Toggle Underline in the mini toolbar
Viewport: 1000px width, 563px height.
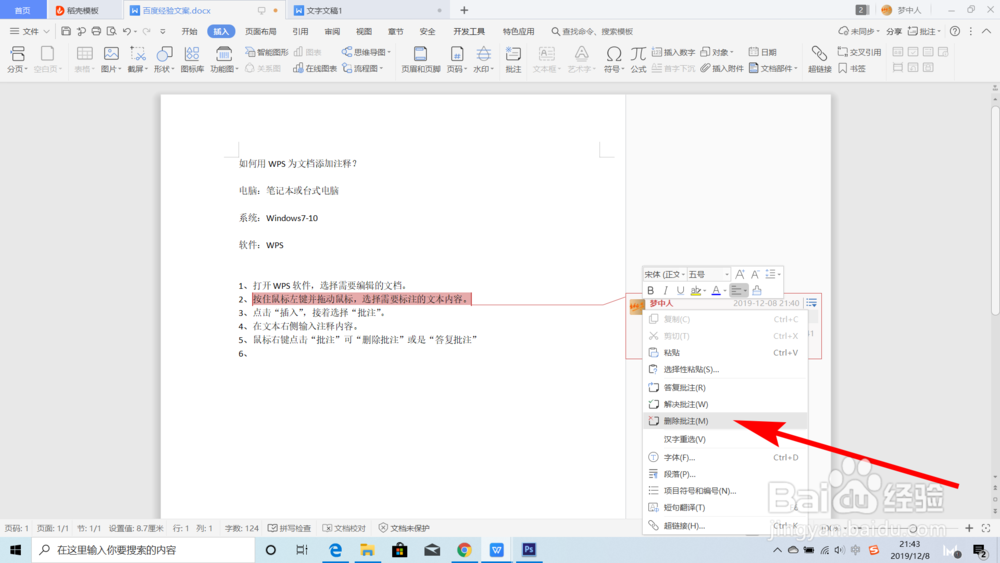tap(680, 290)
